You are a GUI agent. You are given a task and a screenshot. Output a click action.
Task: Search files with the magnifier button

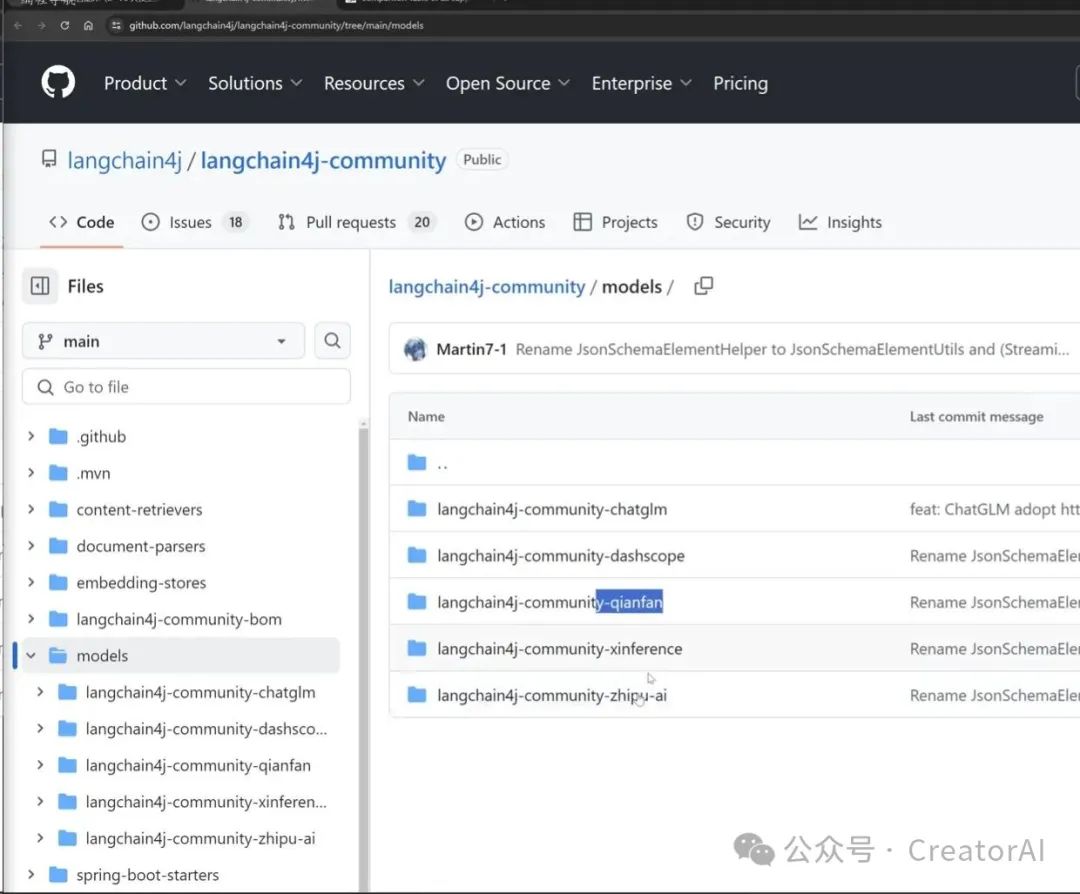point(332,341)
